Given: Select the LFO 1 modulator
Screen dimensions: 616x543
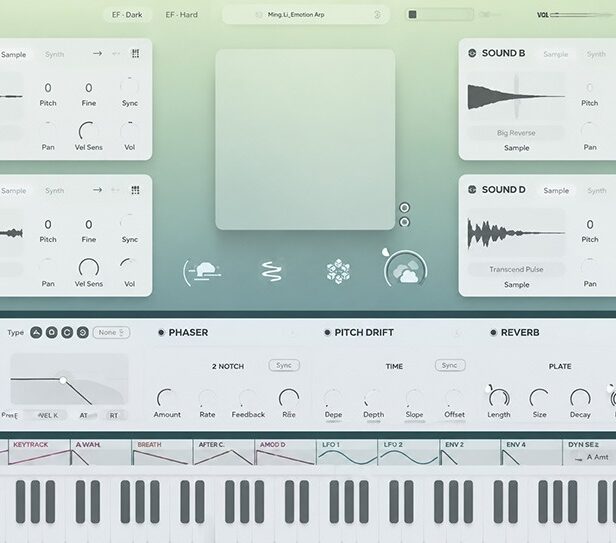Looking at the screenshot, I should tap(347, 452).
